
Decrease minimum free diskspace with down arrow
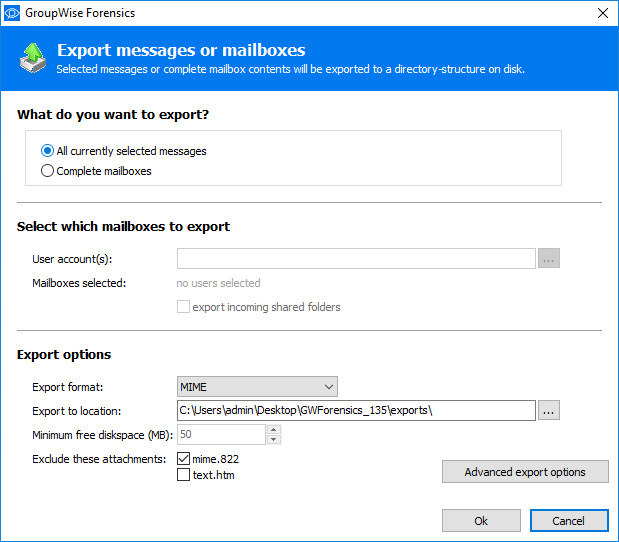[274, 440]
